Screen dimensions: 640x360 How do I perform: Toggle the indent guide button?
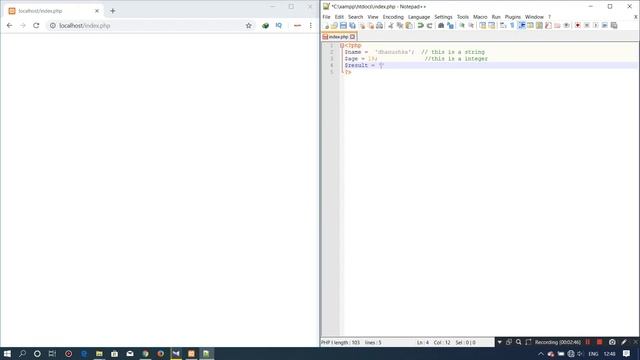(x=521, y=25)
